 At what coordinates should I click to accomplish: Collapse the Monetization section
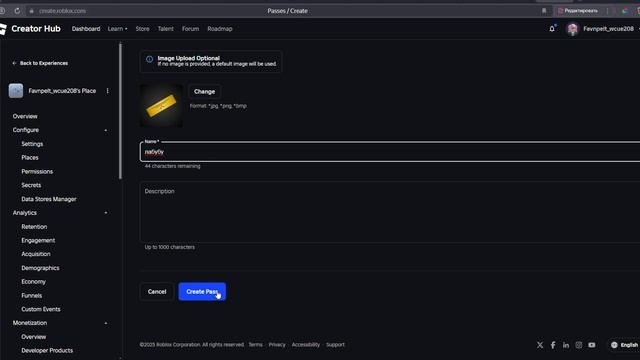coord(106,323)
